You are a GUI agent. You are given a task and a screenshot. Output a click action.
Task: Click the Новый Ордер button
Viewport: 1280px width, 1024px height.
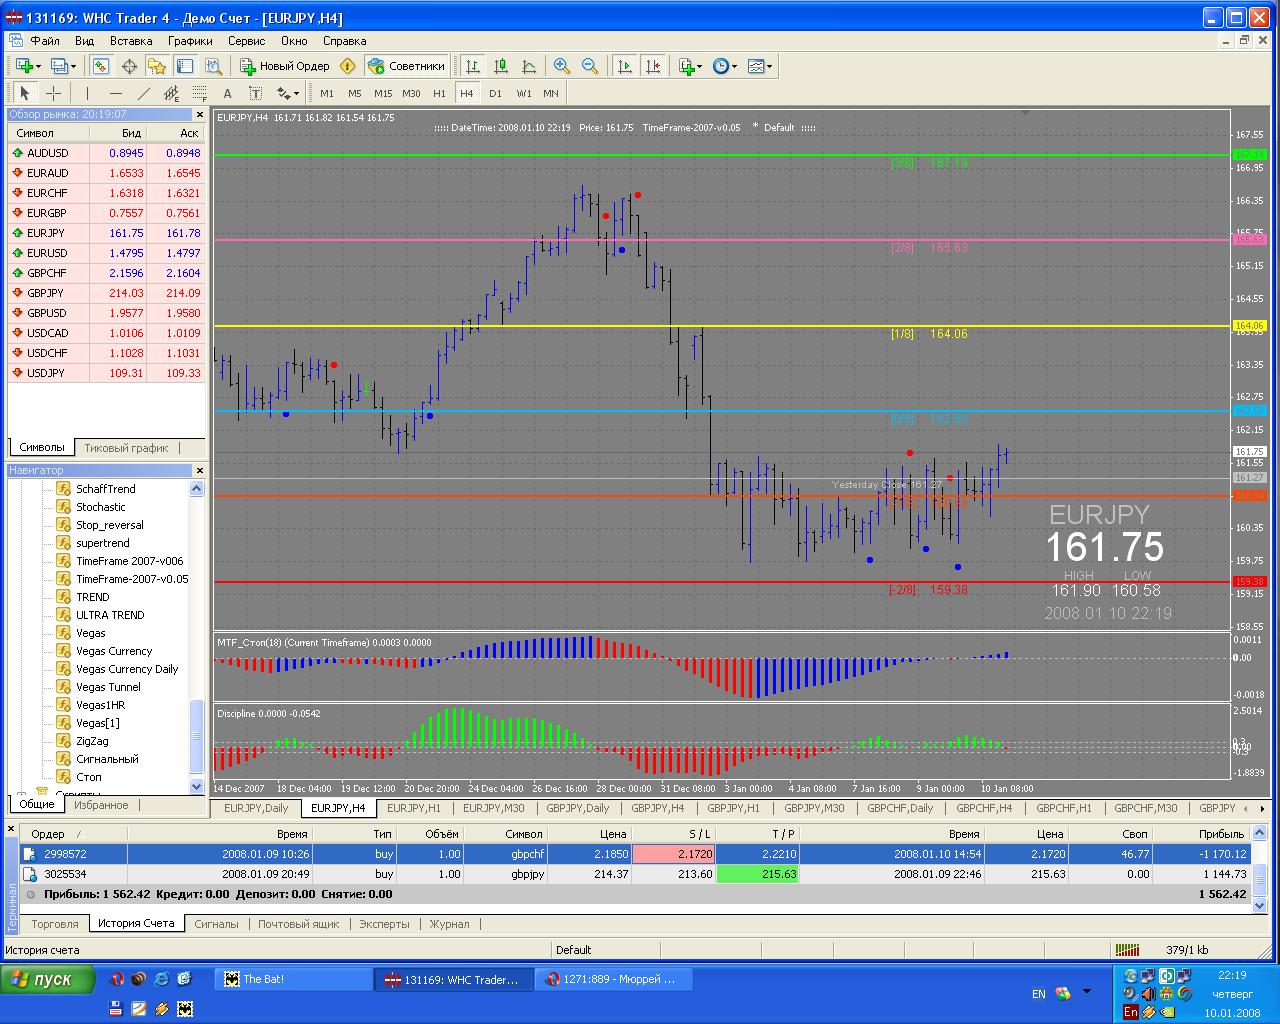coord(285,66)
